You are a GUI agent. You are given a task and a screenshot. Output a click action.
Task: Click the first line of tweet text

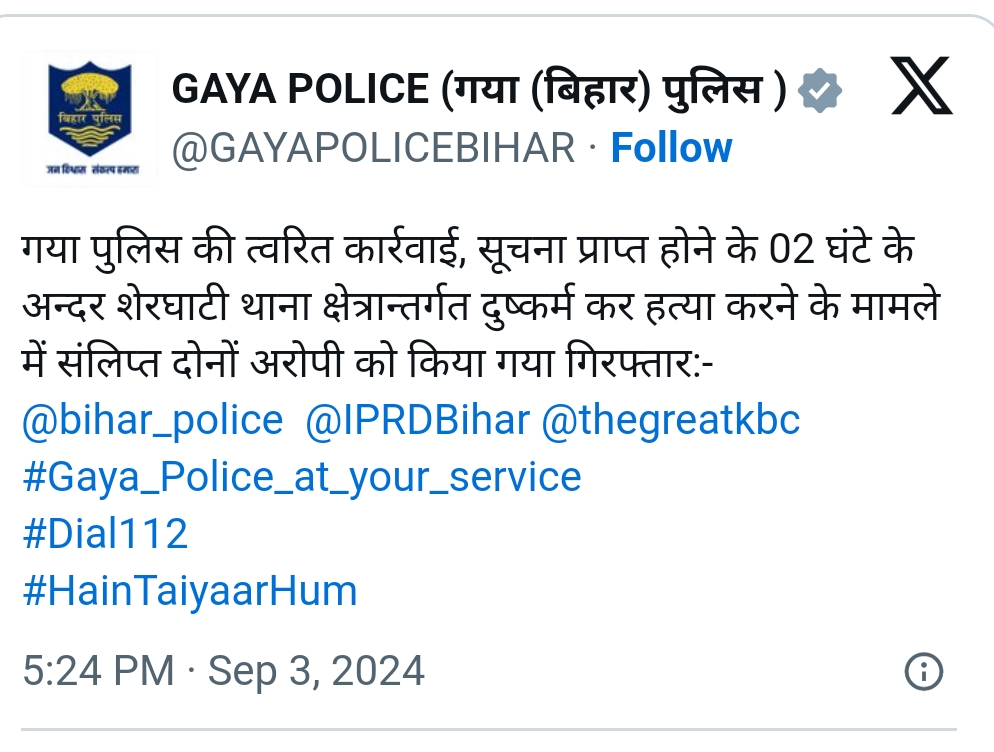pyautogui.click(x=468, y=249)
